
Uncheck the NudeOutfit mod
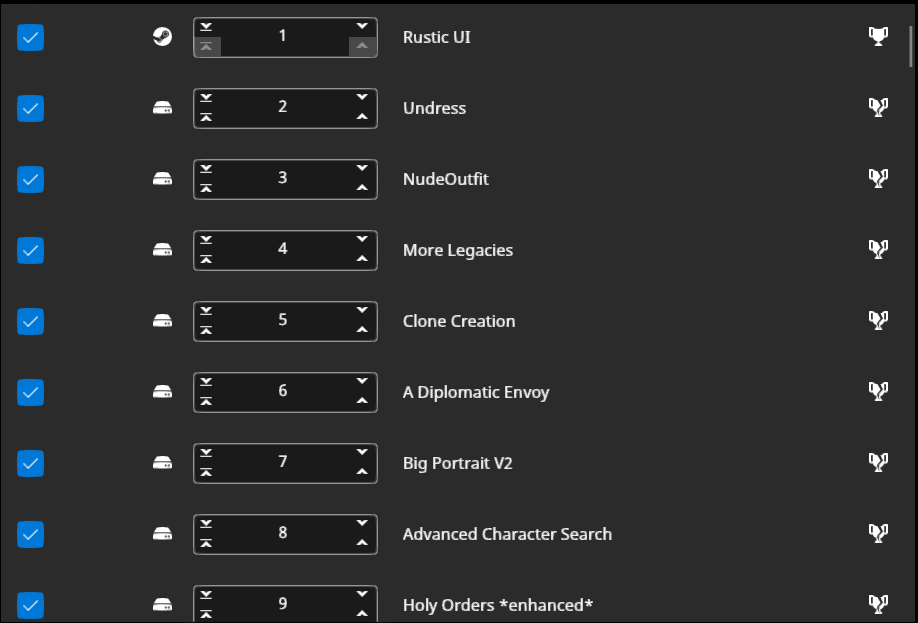[x=30, y=179]
